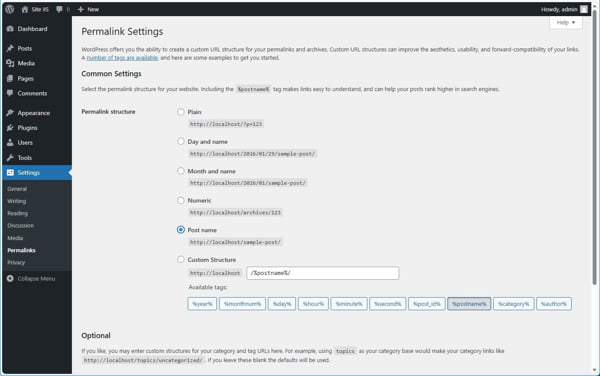Click the custom structure text field
The width and height of the screenshot is (600, 376).
click(323, 273)
